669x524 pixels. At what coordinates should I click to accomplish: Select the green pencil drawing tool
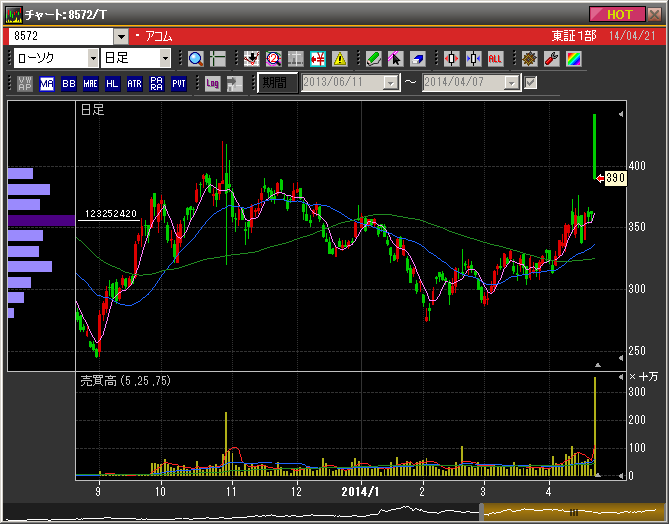coord(373,59)
